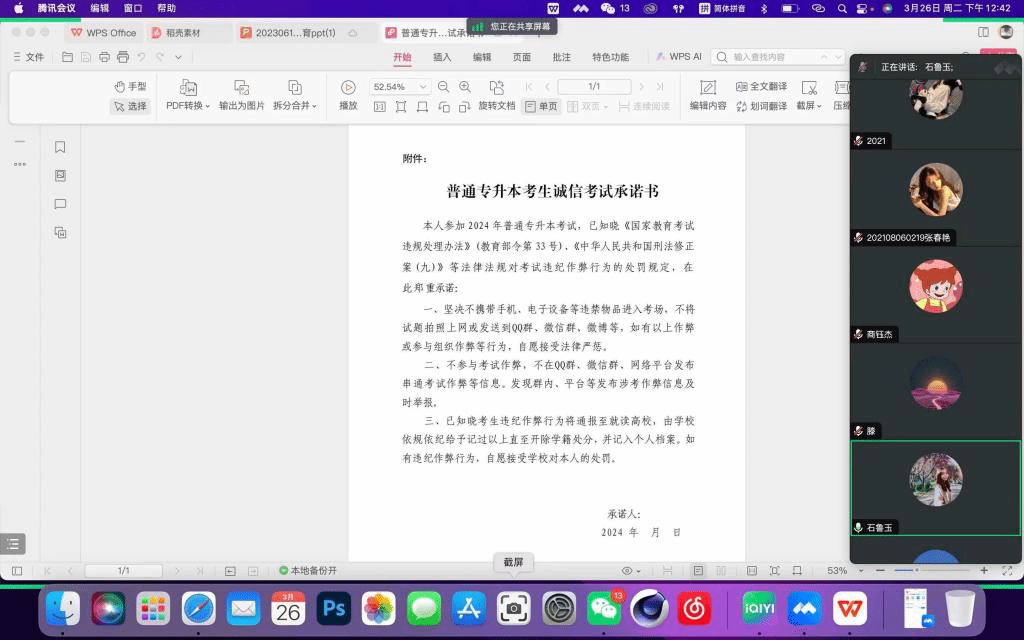1024x640 pixels.
Task: Click 输出为图片 export as image
Action: point(241,95)
